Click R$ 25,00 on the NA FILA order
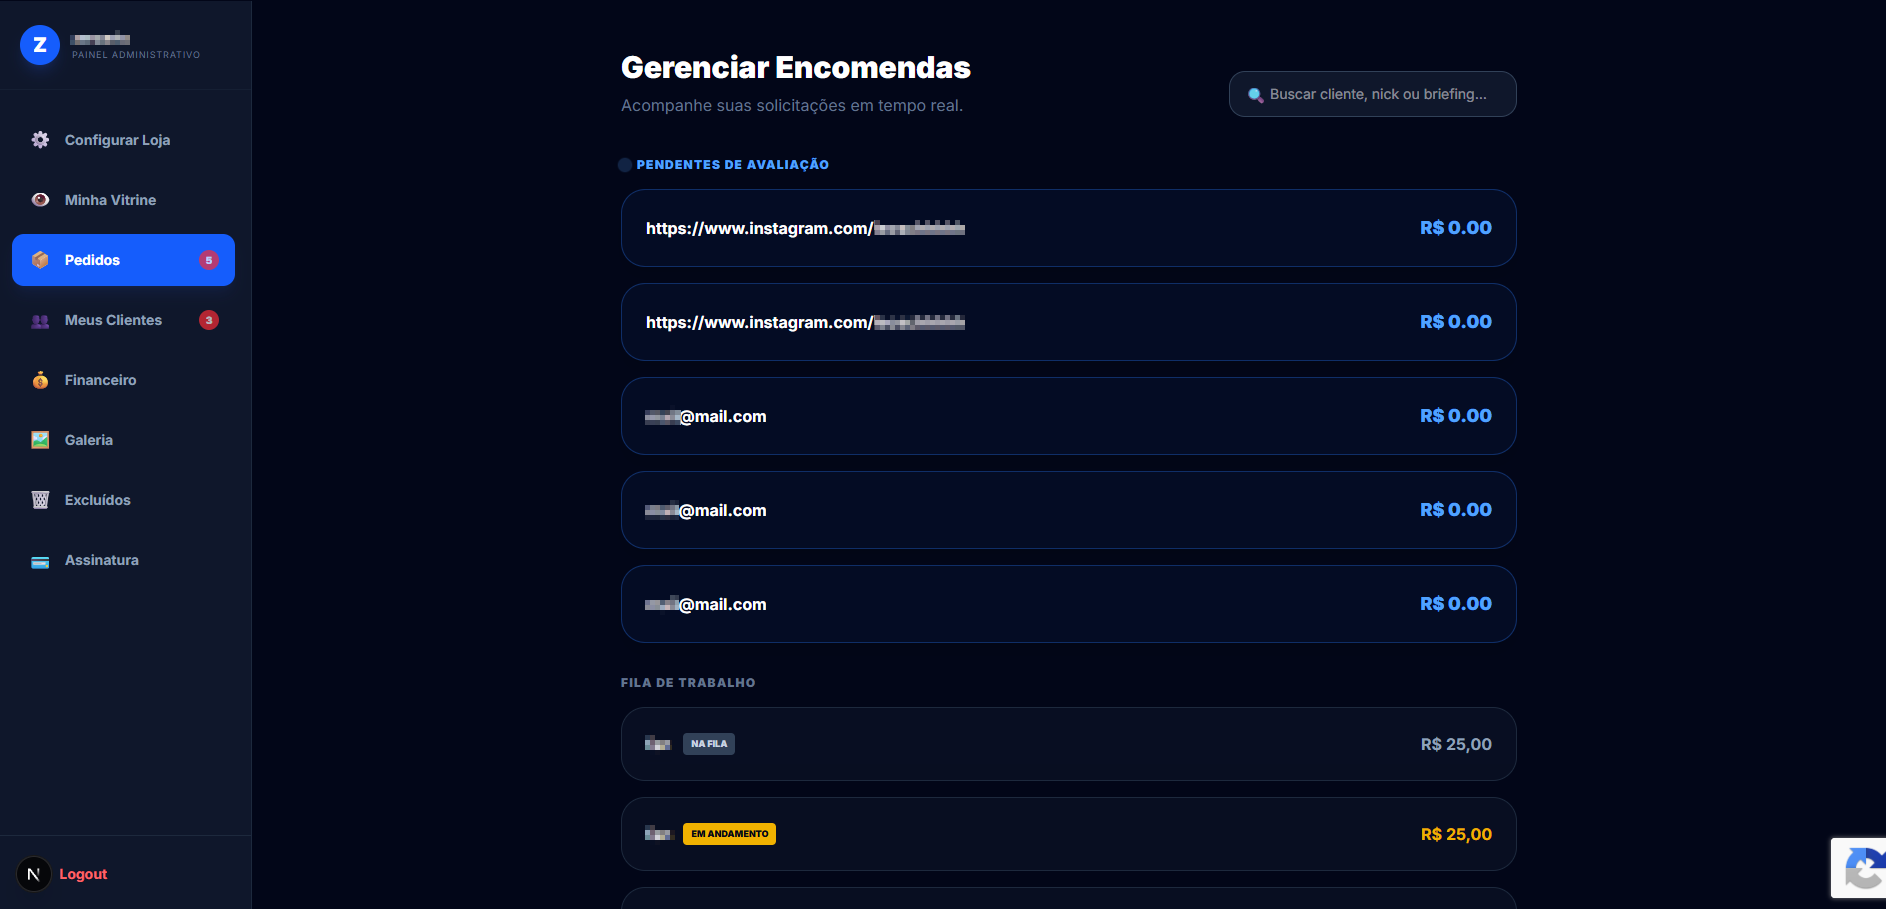 click(x=1456, y=744)
